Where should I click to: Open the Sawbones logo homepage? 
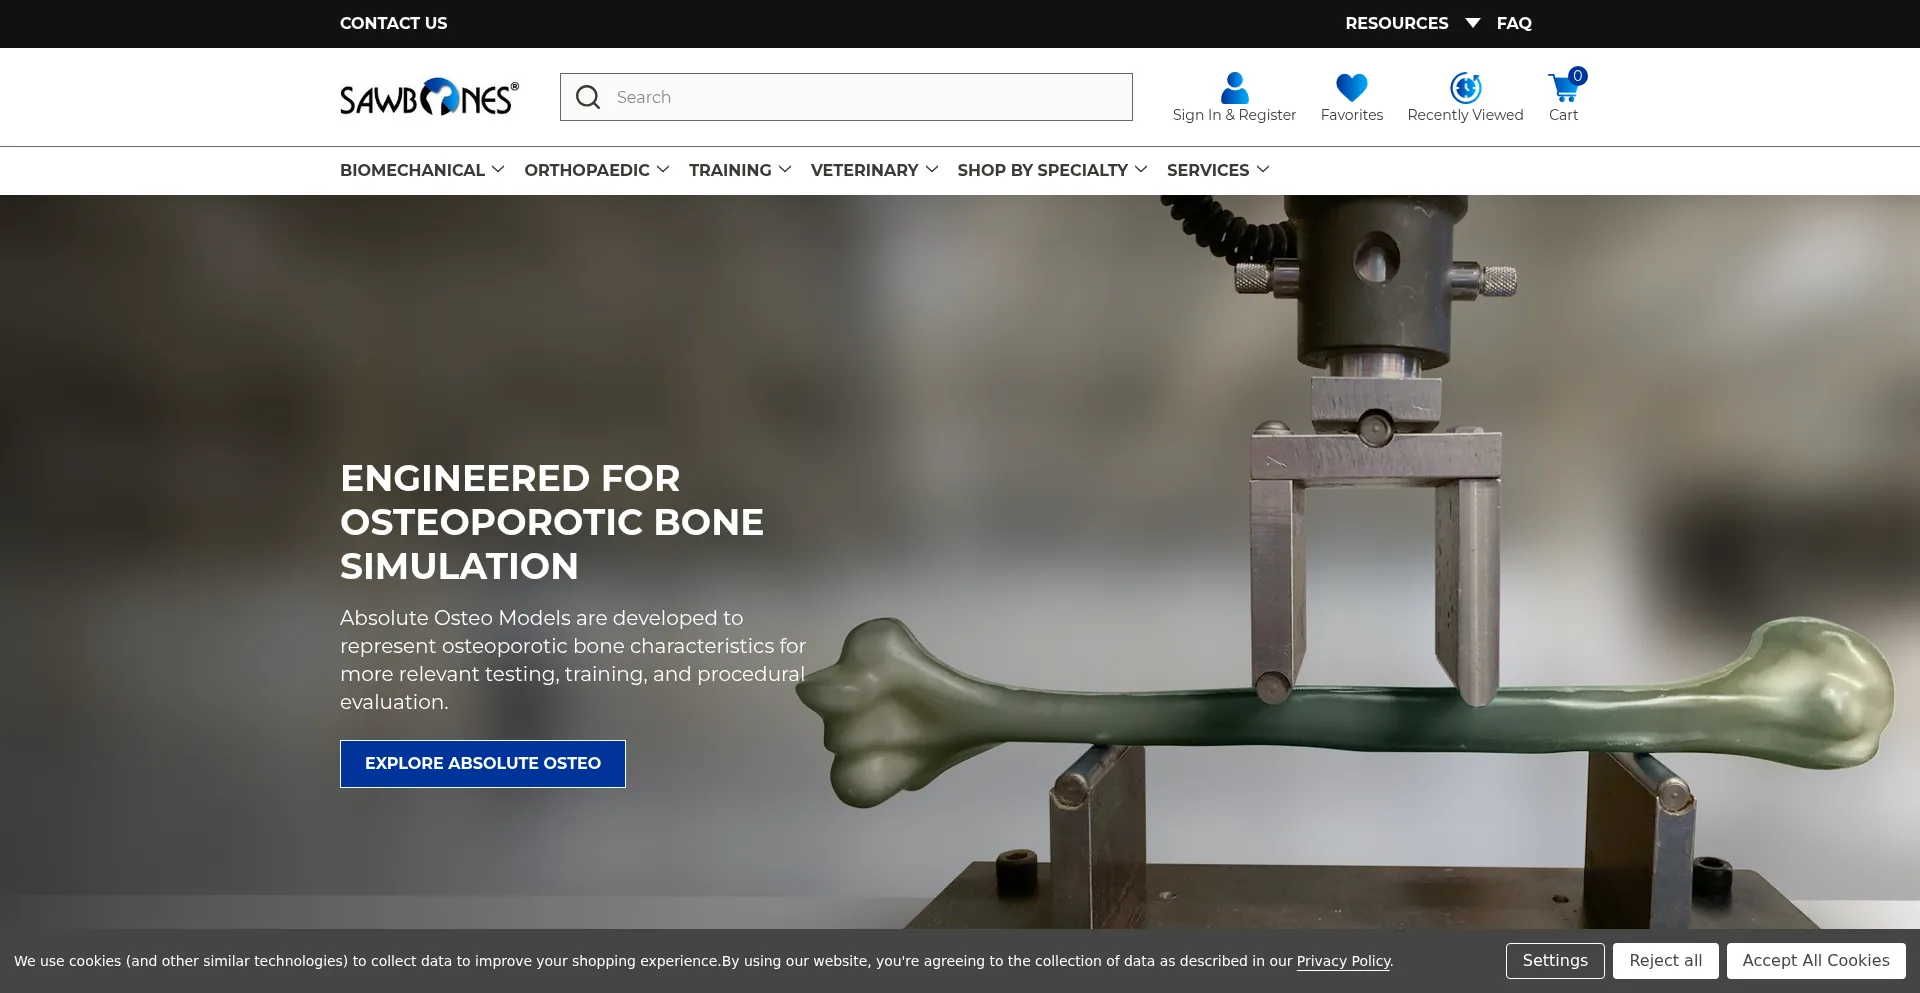(x=429, y=97)
